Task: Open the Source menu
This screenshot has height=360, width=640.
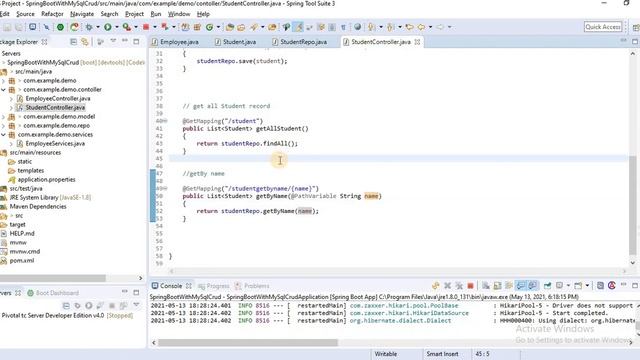Action: pos(25,14)
